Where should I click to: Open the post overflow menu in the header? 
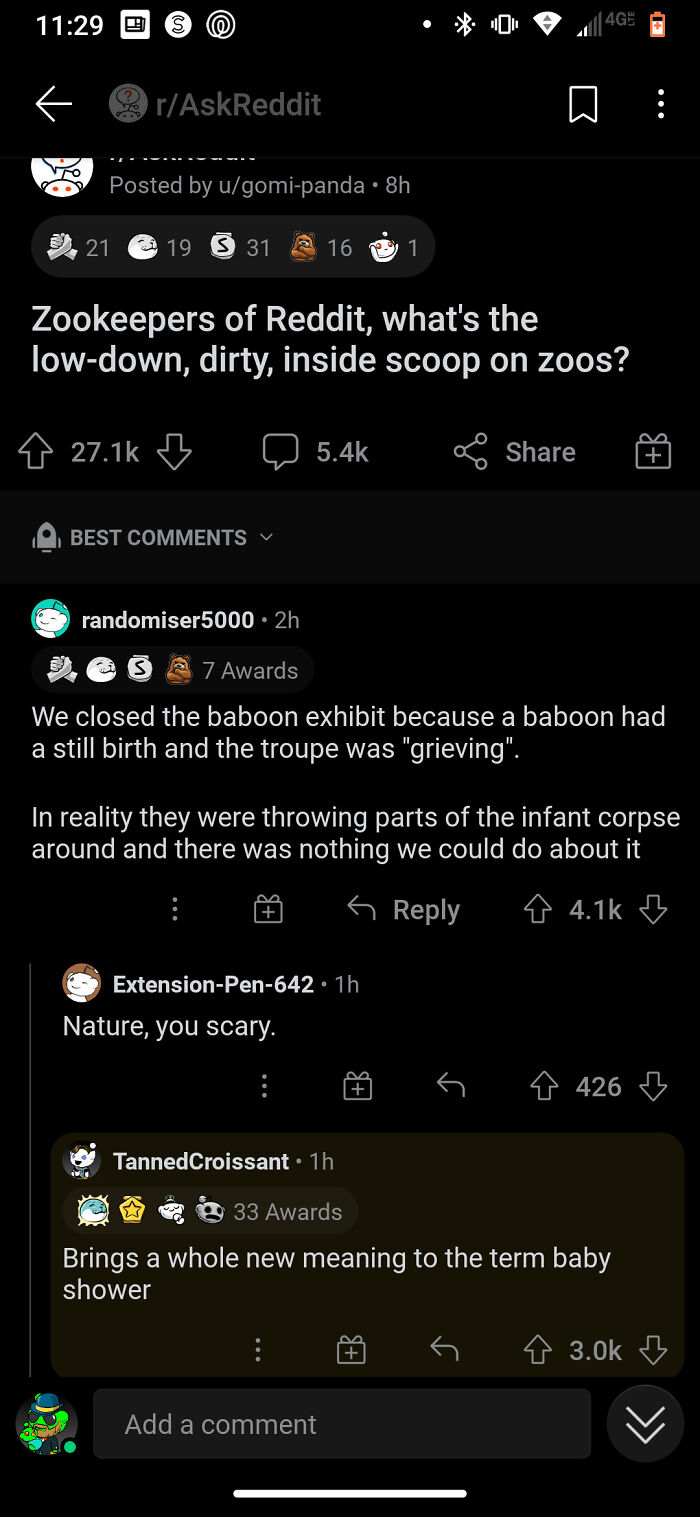(x=660, y=104)
